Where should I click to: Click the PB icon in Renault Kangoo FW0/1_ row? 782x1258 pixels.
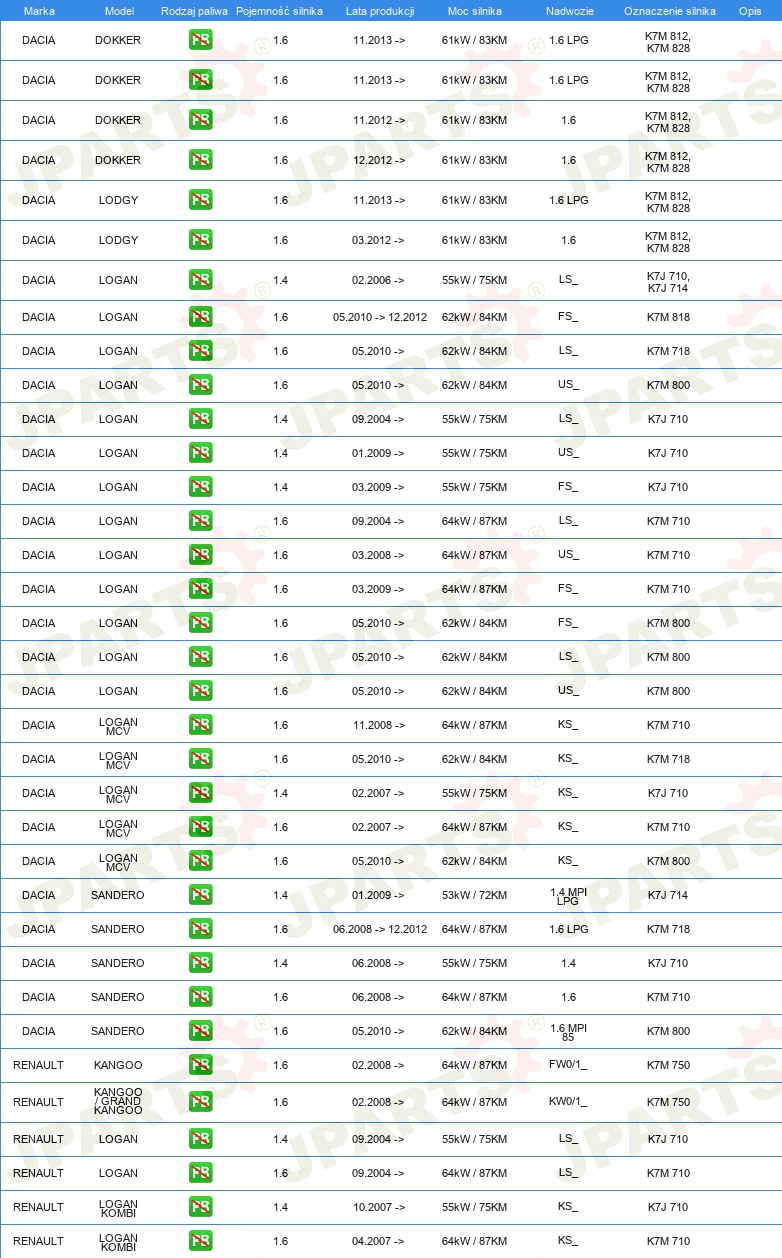[x=200, y=1065]
